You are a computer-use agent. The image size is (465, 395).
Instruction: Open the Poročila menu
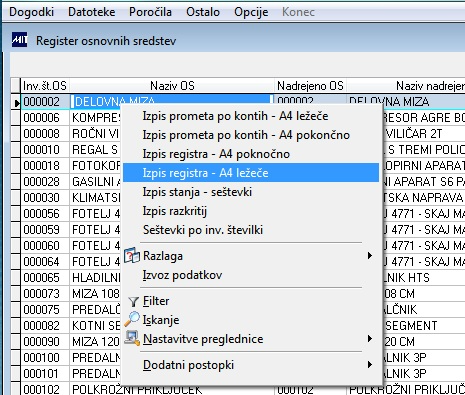pos(150,12)
